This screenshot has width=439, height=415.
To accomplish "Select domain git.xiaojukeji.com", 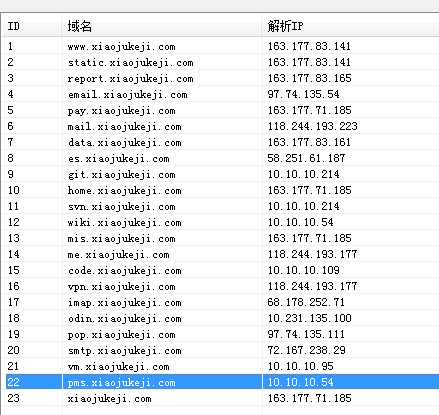I will pyautogui.click(x=121, y=174).
